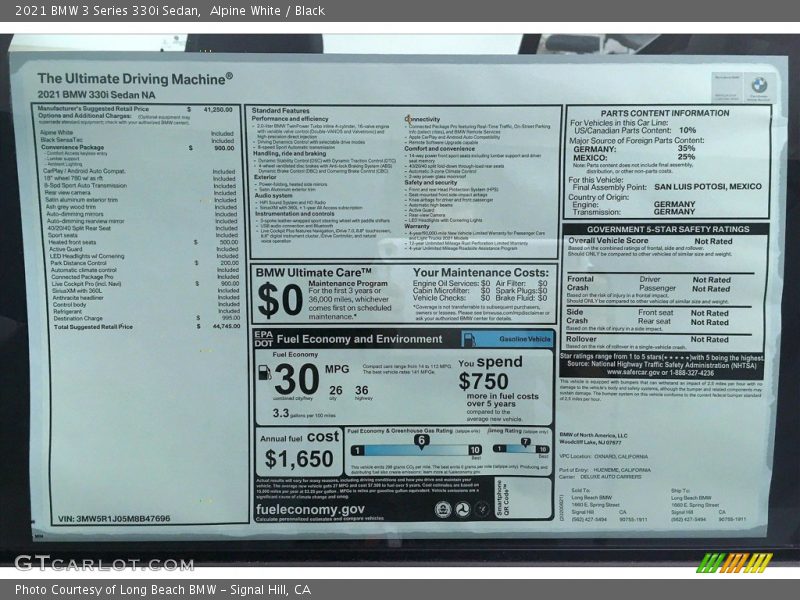Select the smog rating marker 7

(526, 442)
